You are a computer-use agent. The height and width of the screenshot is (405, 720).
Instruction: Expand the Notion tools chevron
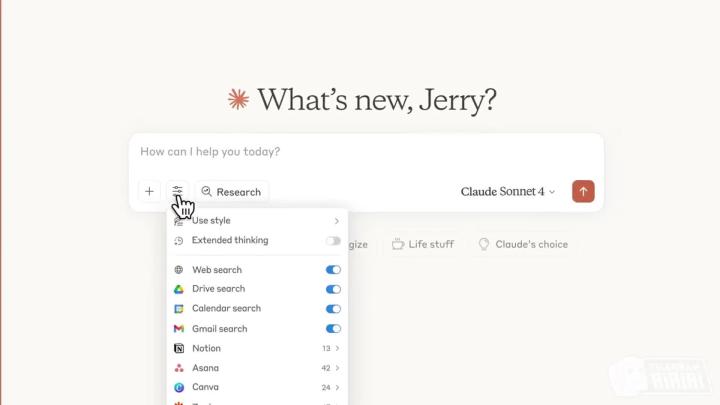click(x=337, y=349)
